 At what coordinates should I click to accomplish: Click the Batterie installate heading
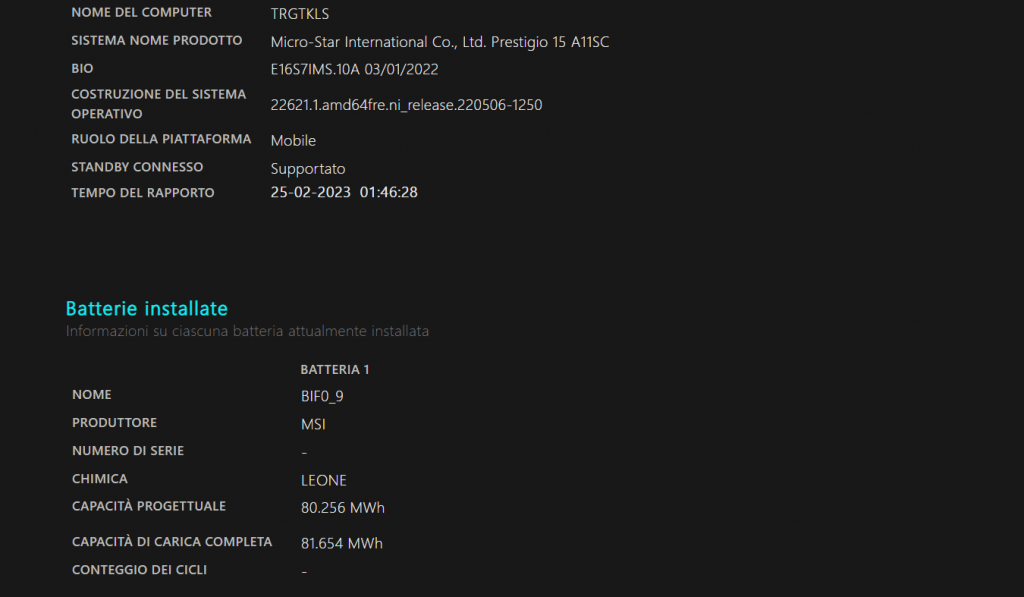coord(146,308)
